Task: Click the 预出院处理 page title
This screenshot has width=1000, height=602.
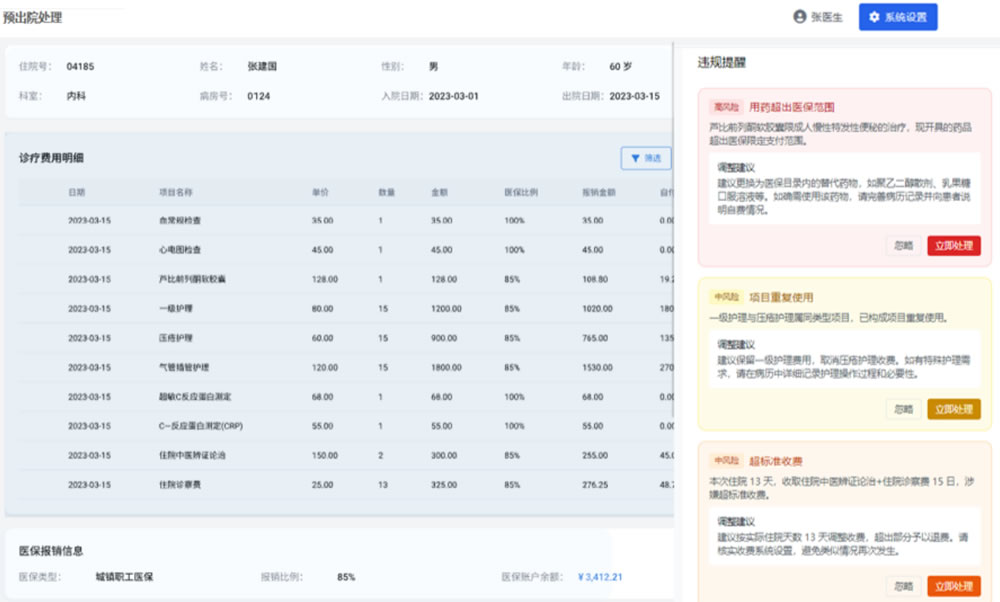Action: point(33,17)
